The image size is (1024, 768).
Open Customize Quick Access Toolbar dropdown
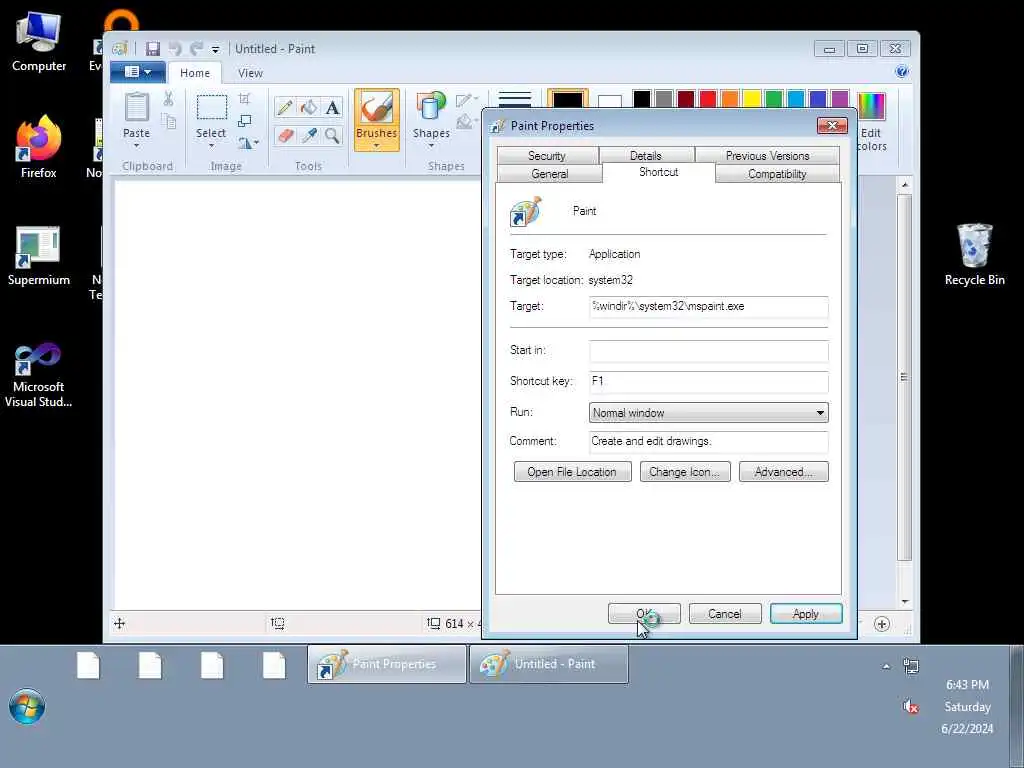coord(216,50)
